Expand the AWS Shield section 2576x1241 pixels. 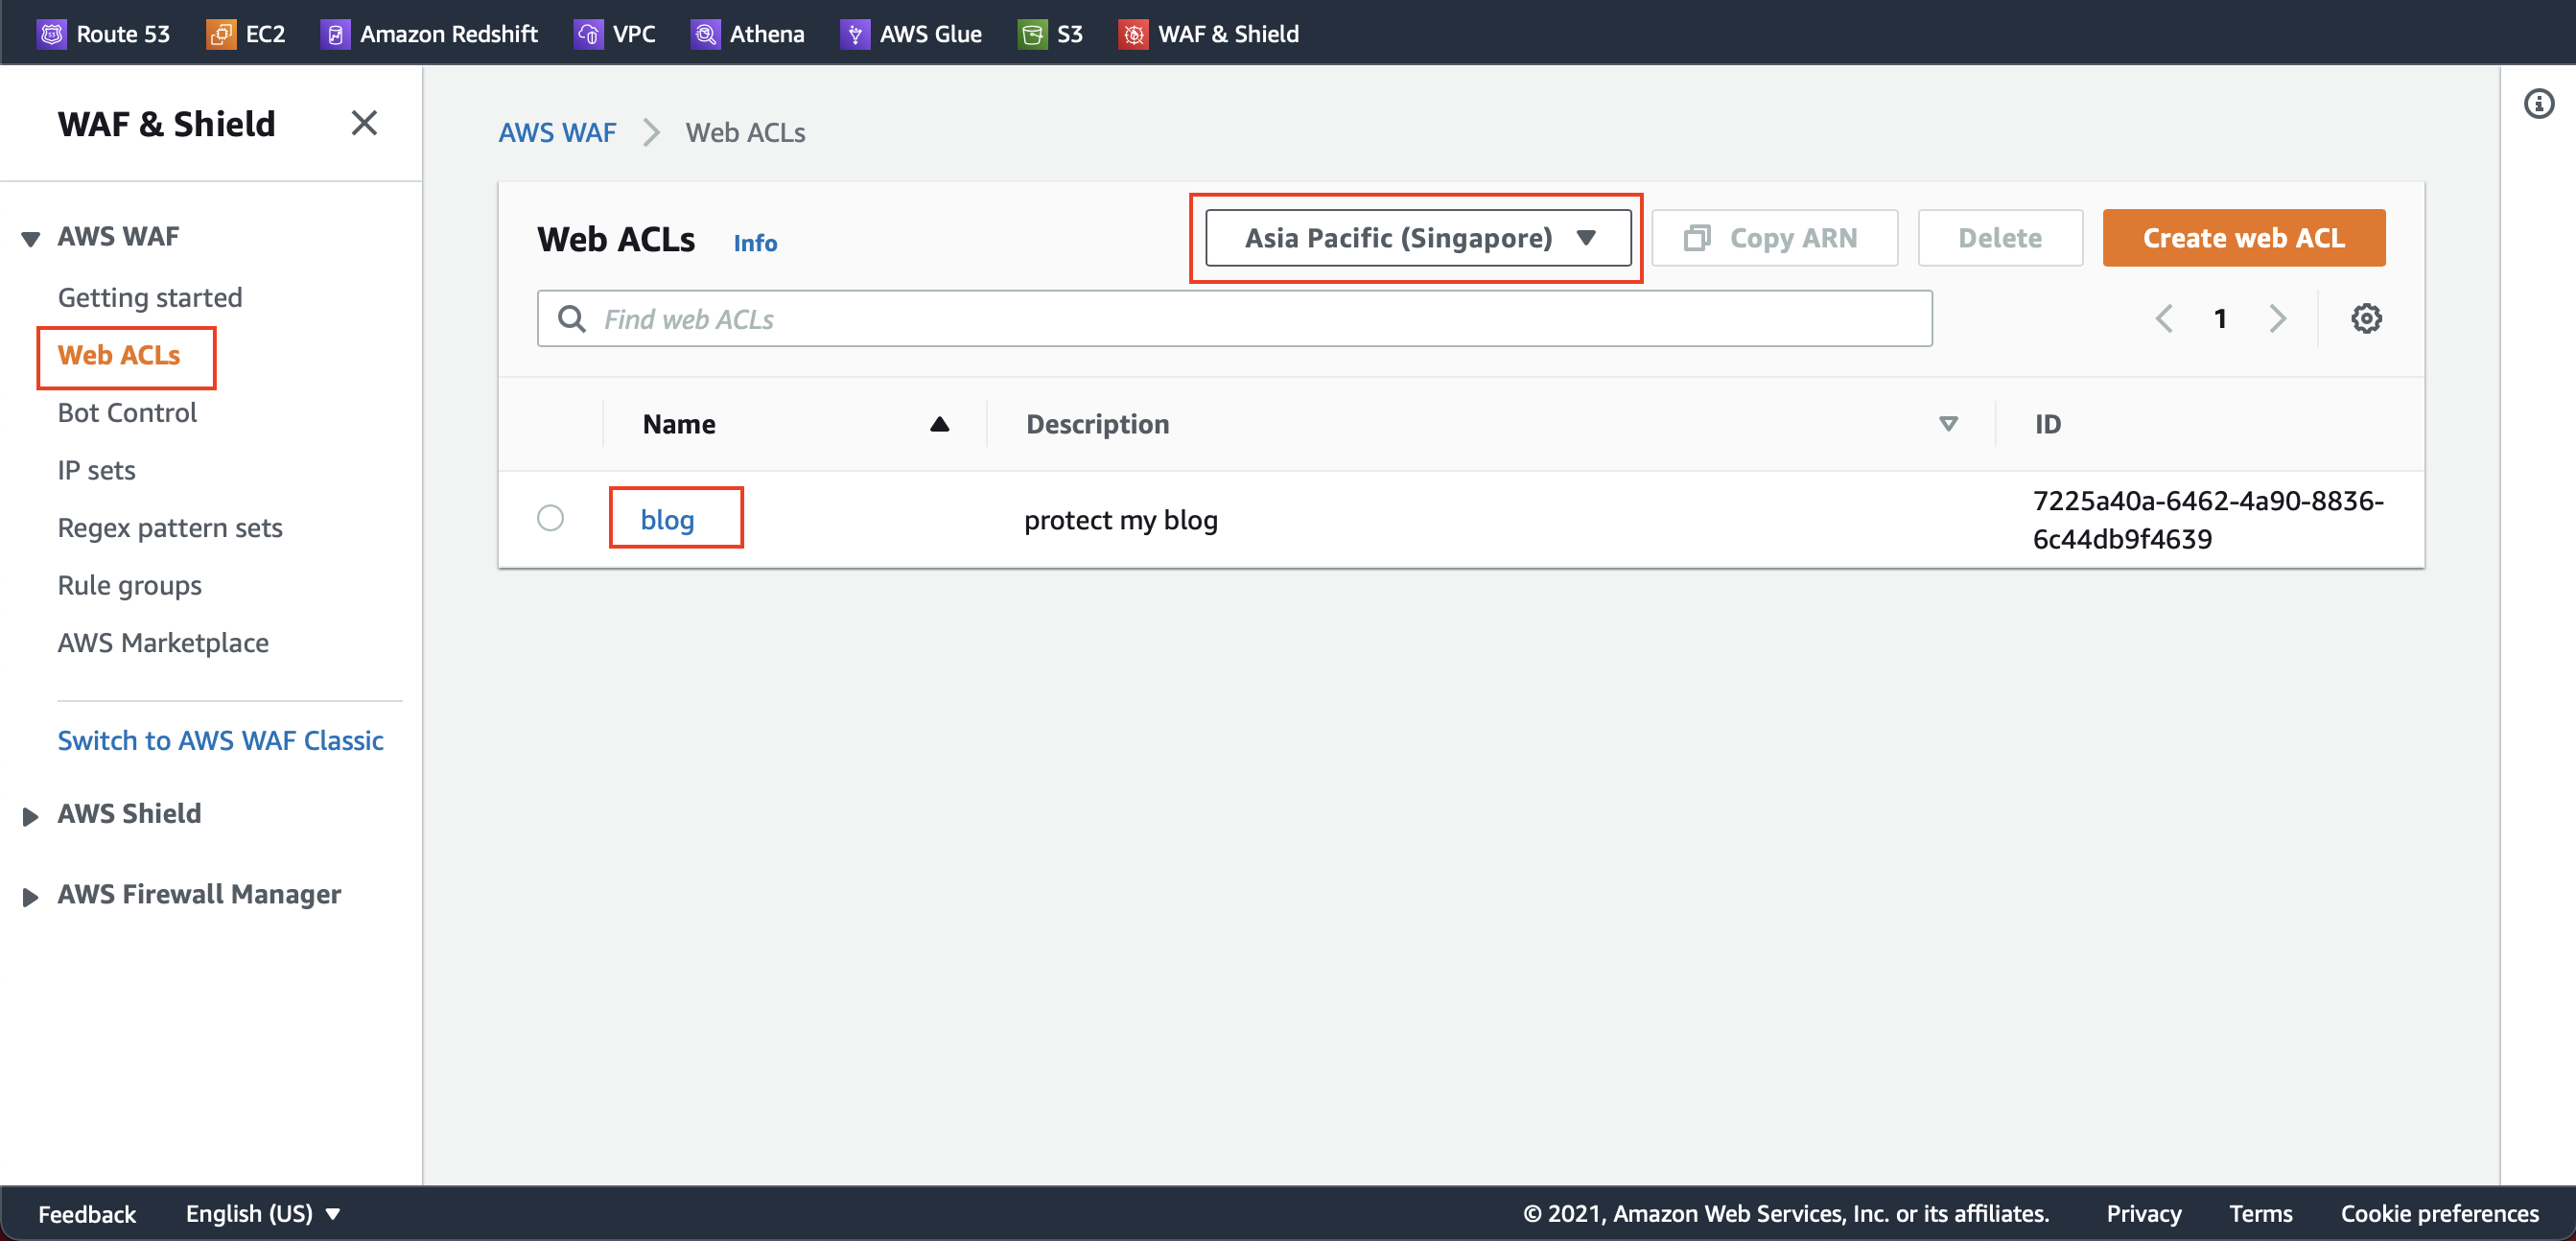(x=31, y=815)
